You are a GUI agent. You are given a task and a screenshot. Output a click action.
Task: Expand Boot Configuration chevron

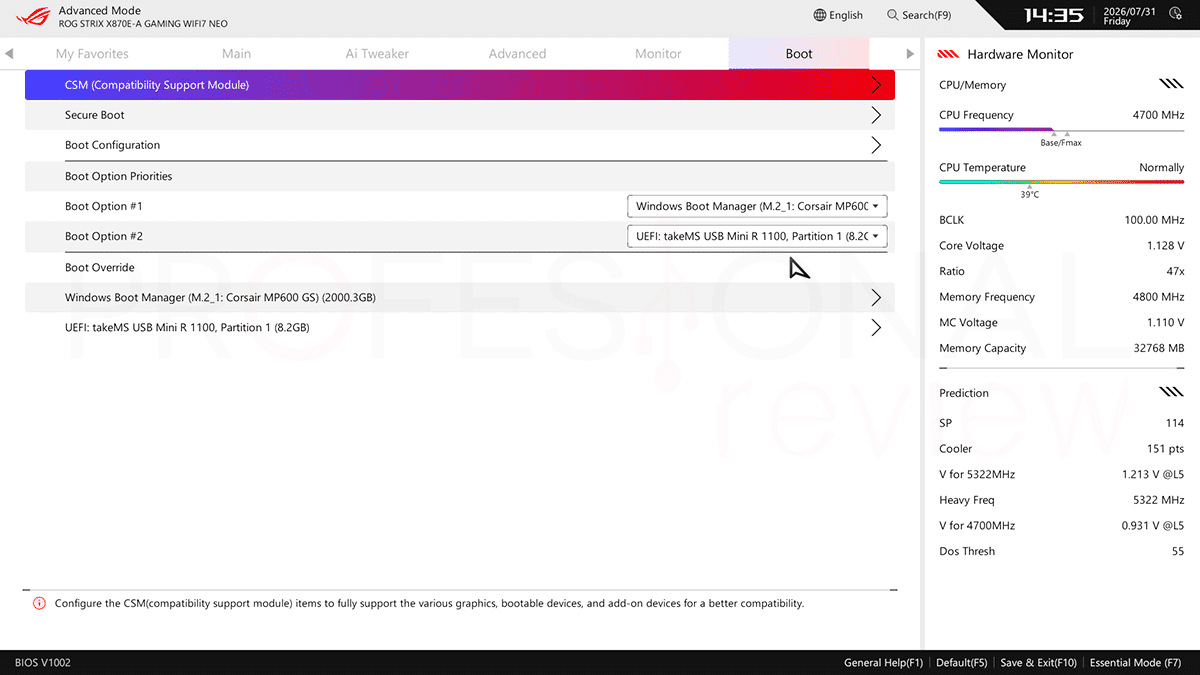[876, 145]
